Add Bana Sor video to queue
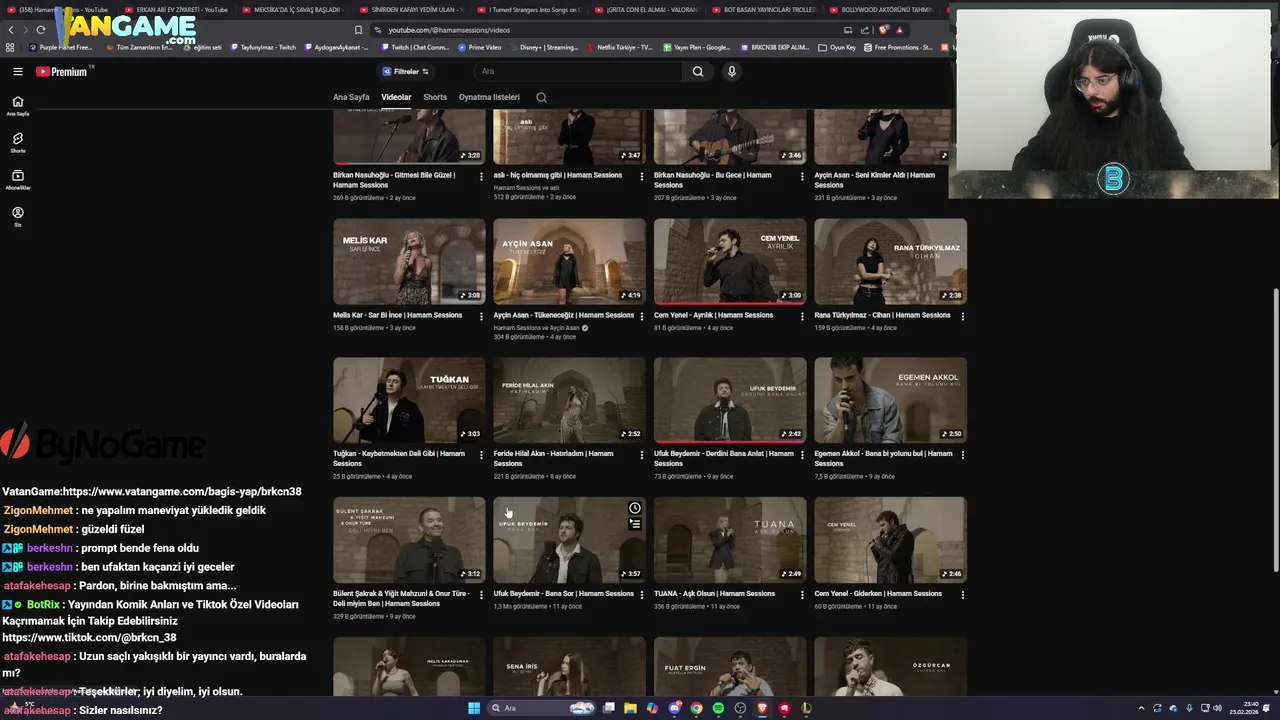 pos(634,524)
